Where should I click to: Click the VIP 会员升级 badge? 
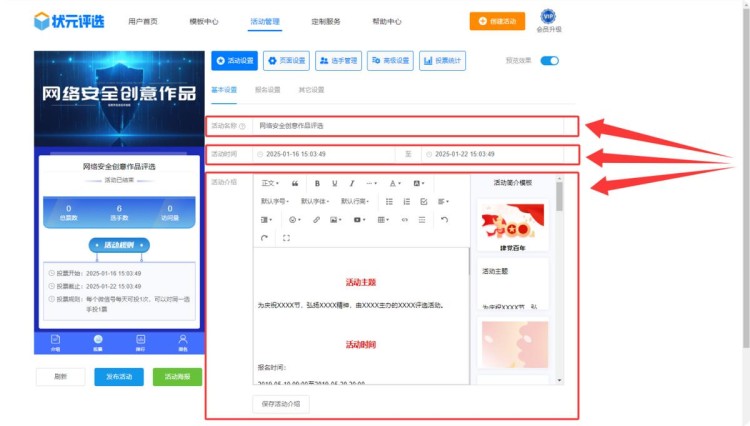click(x=548, y=21)
